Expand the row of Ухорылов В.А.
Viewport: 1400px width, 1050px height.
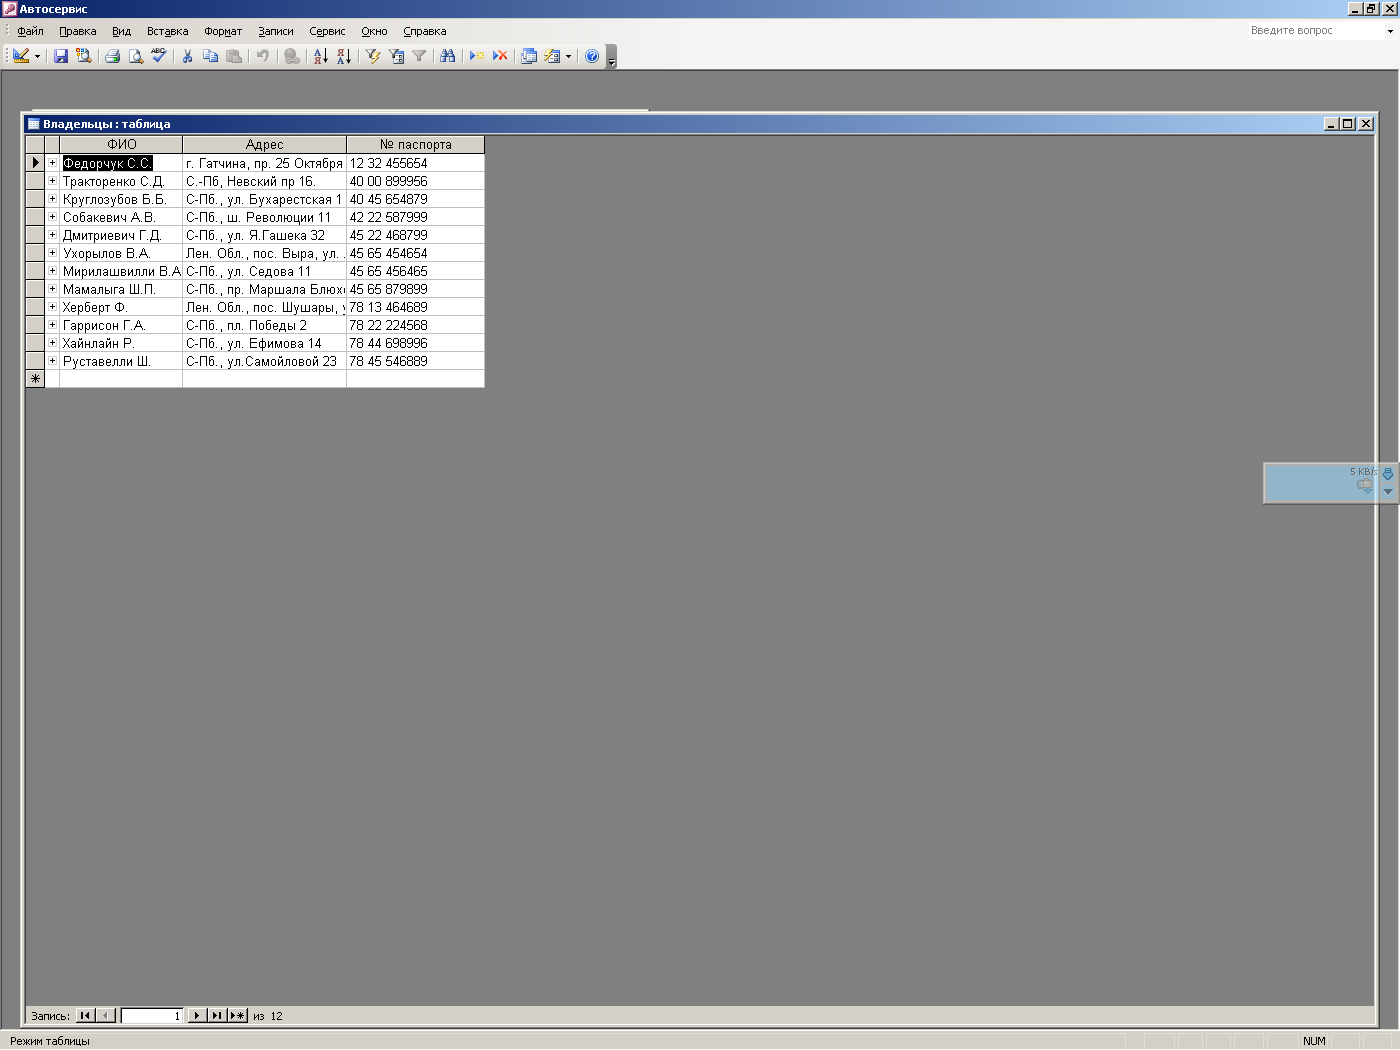(52, 253)
